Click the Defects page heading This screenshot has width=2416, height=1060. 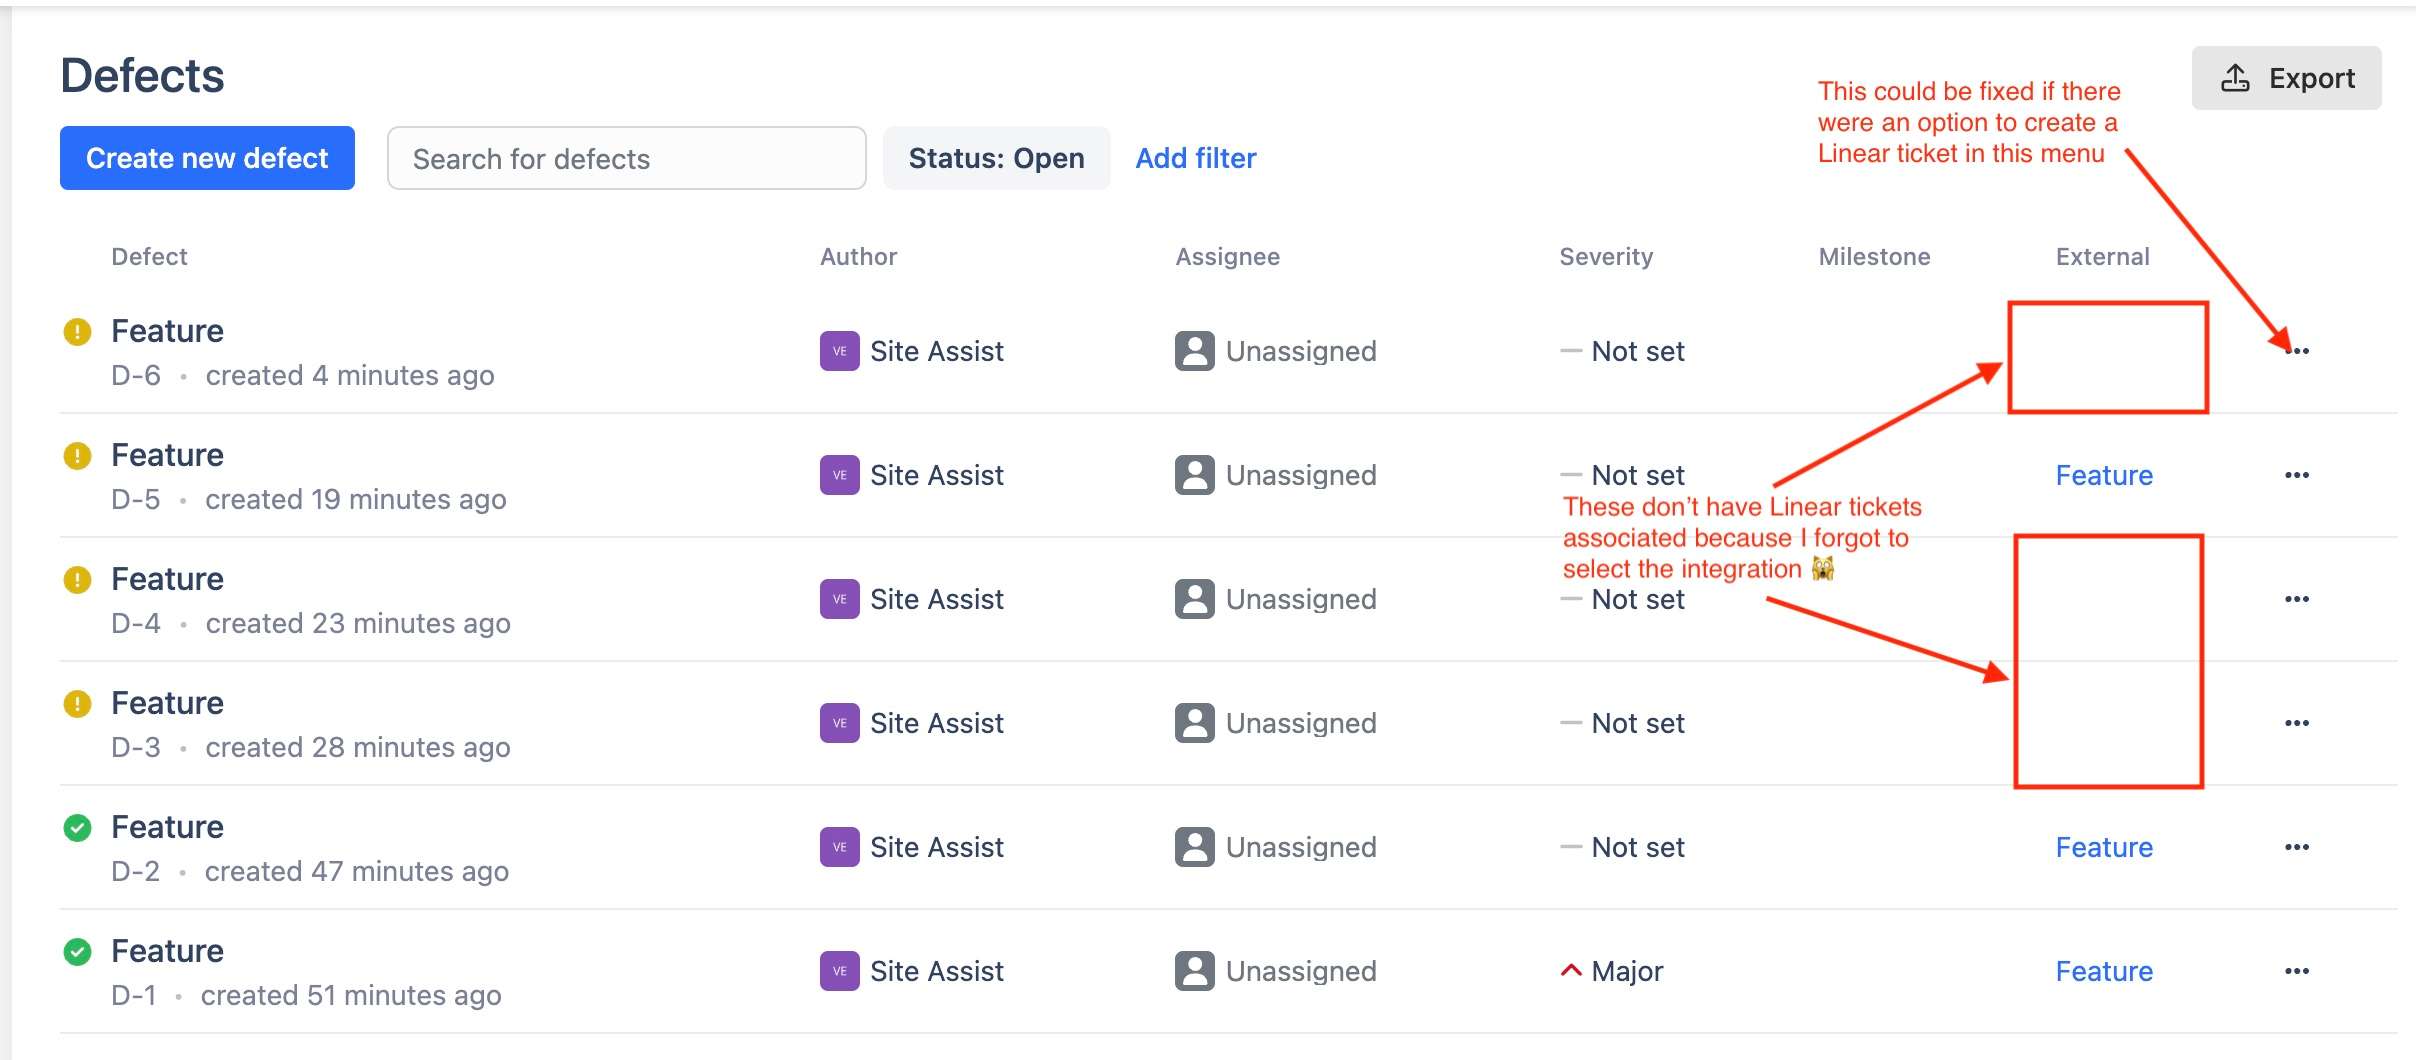pyautogui.click(x=142, y=76)
